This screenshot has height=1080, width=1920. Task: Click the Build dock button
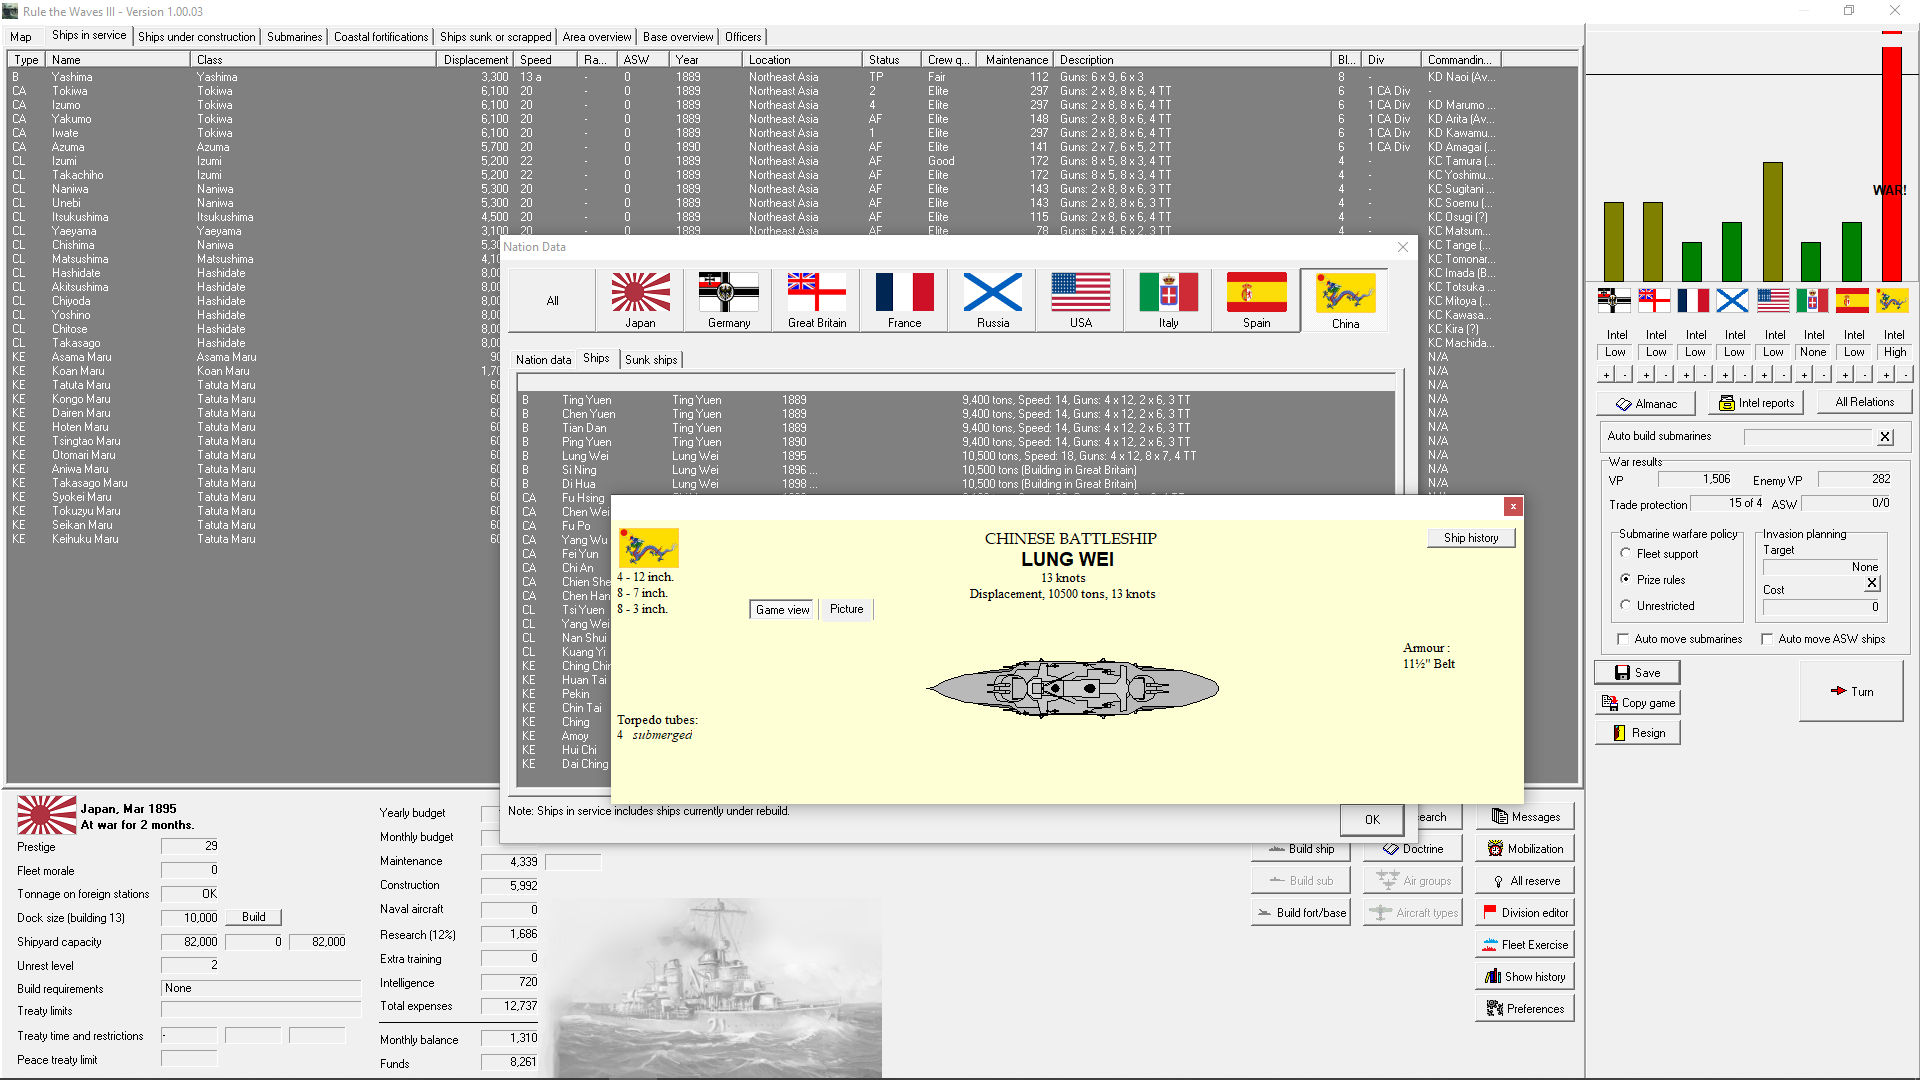[x=254, y=917]
